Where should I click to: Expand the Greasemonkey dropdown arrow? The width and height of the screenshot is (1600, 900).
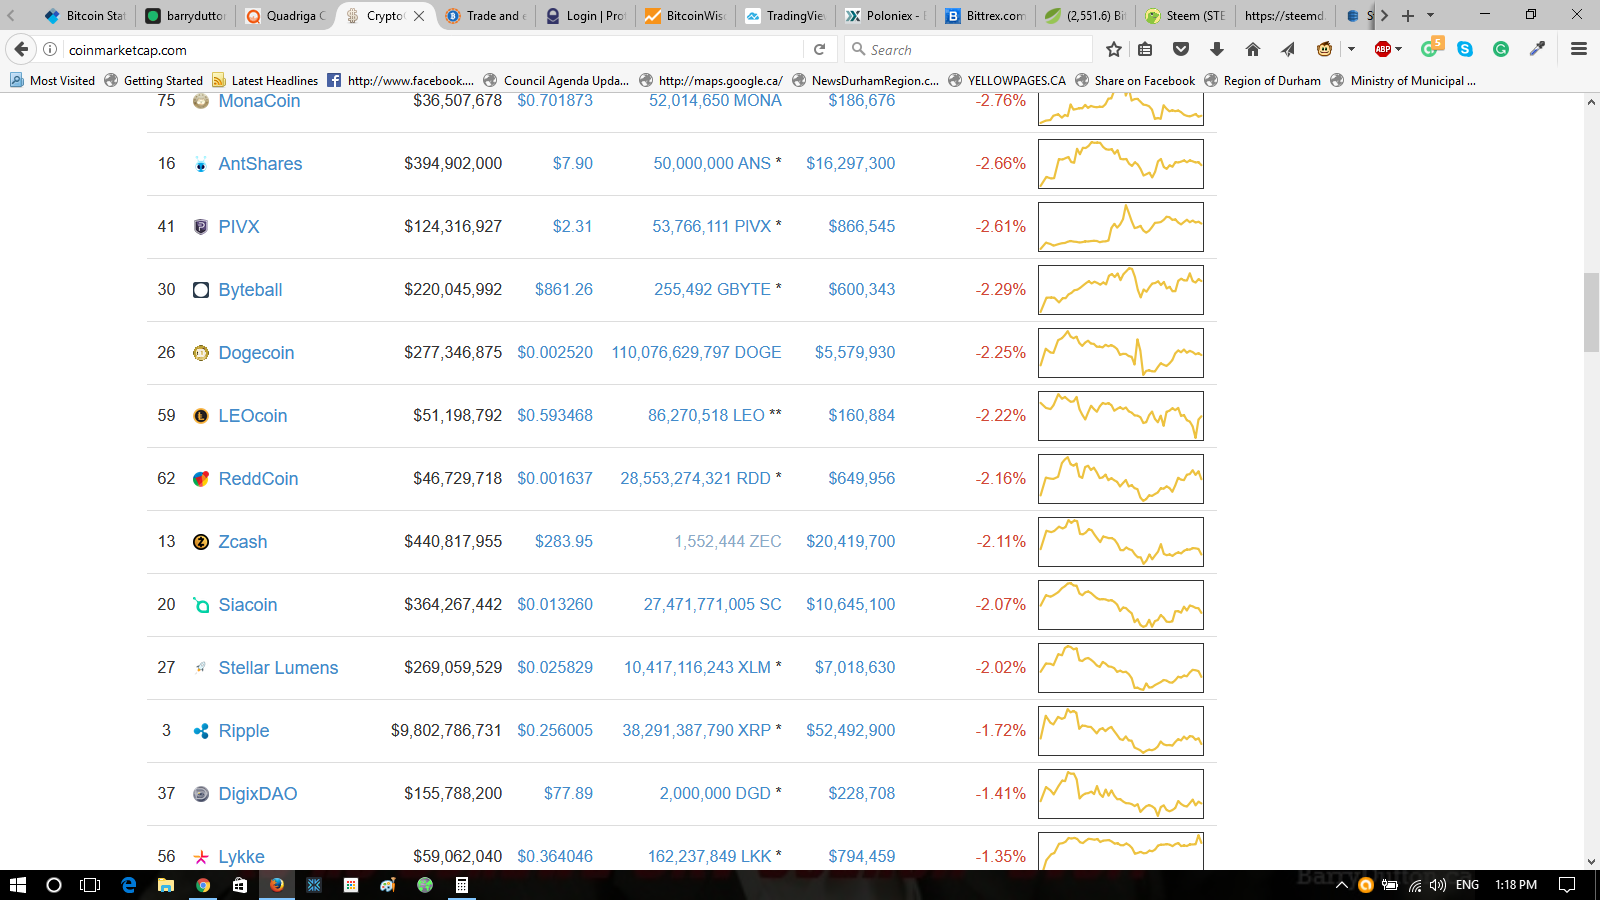pos(1351,49)
